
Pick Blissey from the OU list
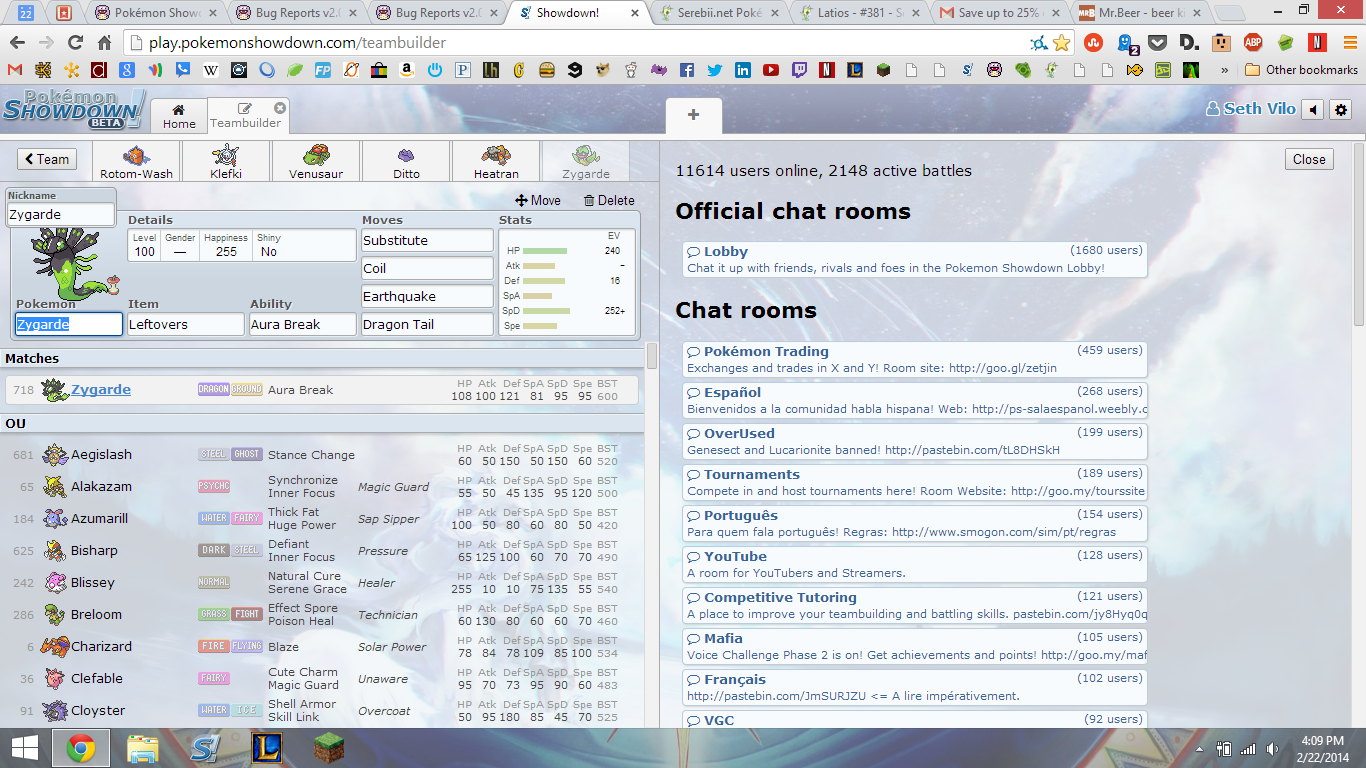[322, 582]
